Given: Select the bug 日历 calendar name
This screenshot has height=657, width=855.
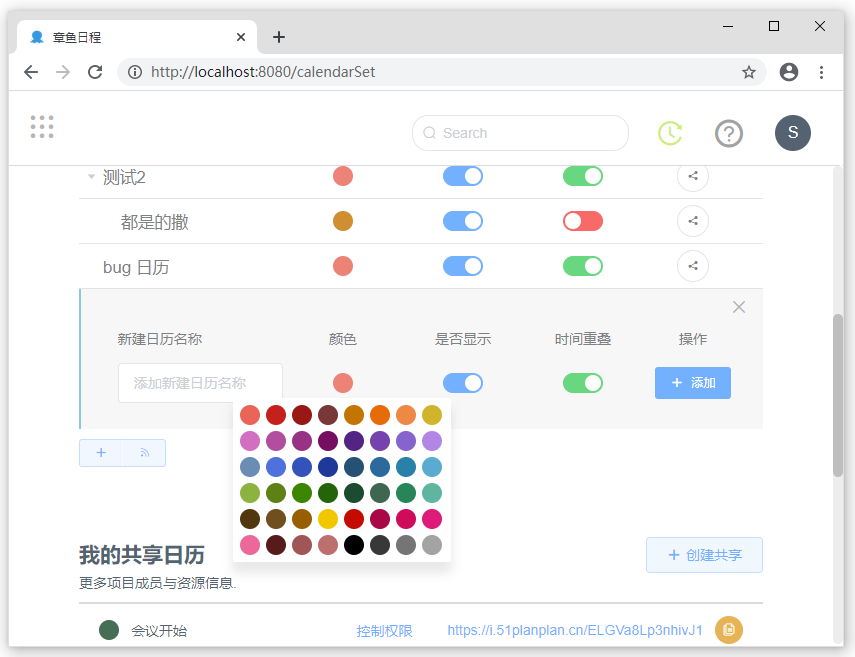Looking at the screenshot, I should (x=136, y=267).
